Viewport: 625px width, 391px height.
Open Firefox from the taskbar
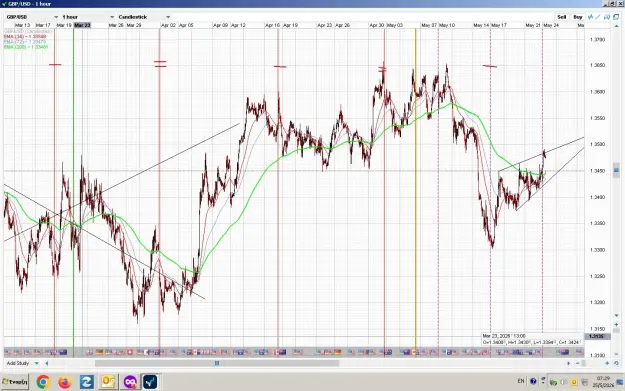point(65,382)
